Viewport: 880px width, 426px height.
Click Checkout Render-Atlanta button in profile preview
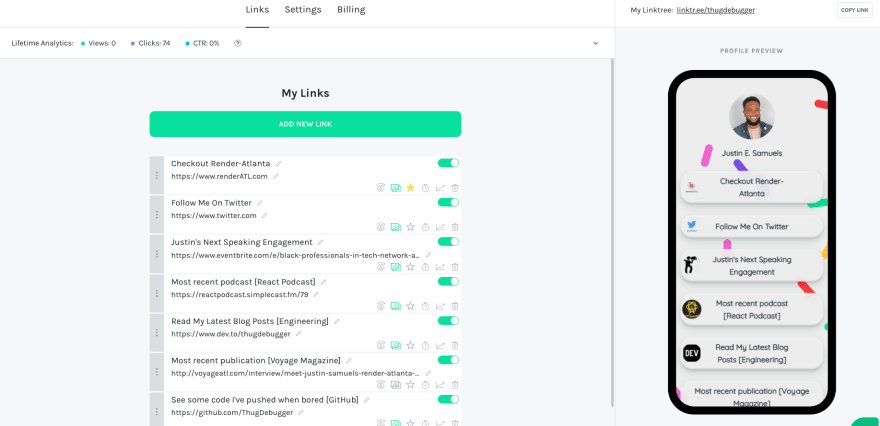tap(751, 187)
